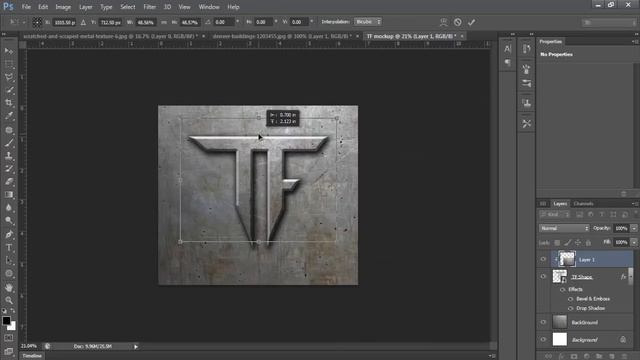Image resolution: width=640 pixels, height=360 pixels.
Task: Select the Eyedropper tool
Action: pyautogui.click(x=9, y=116)
